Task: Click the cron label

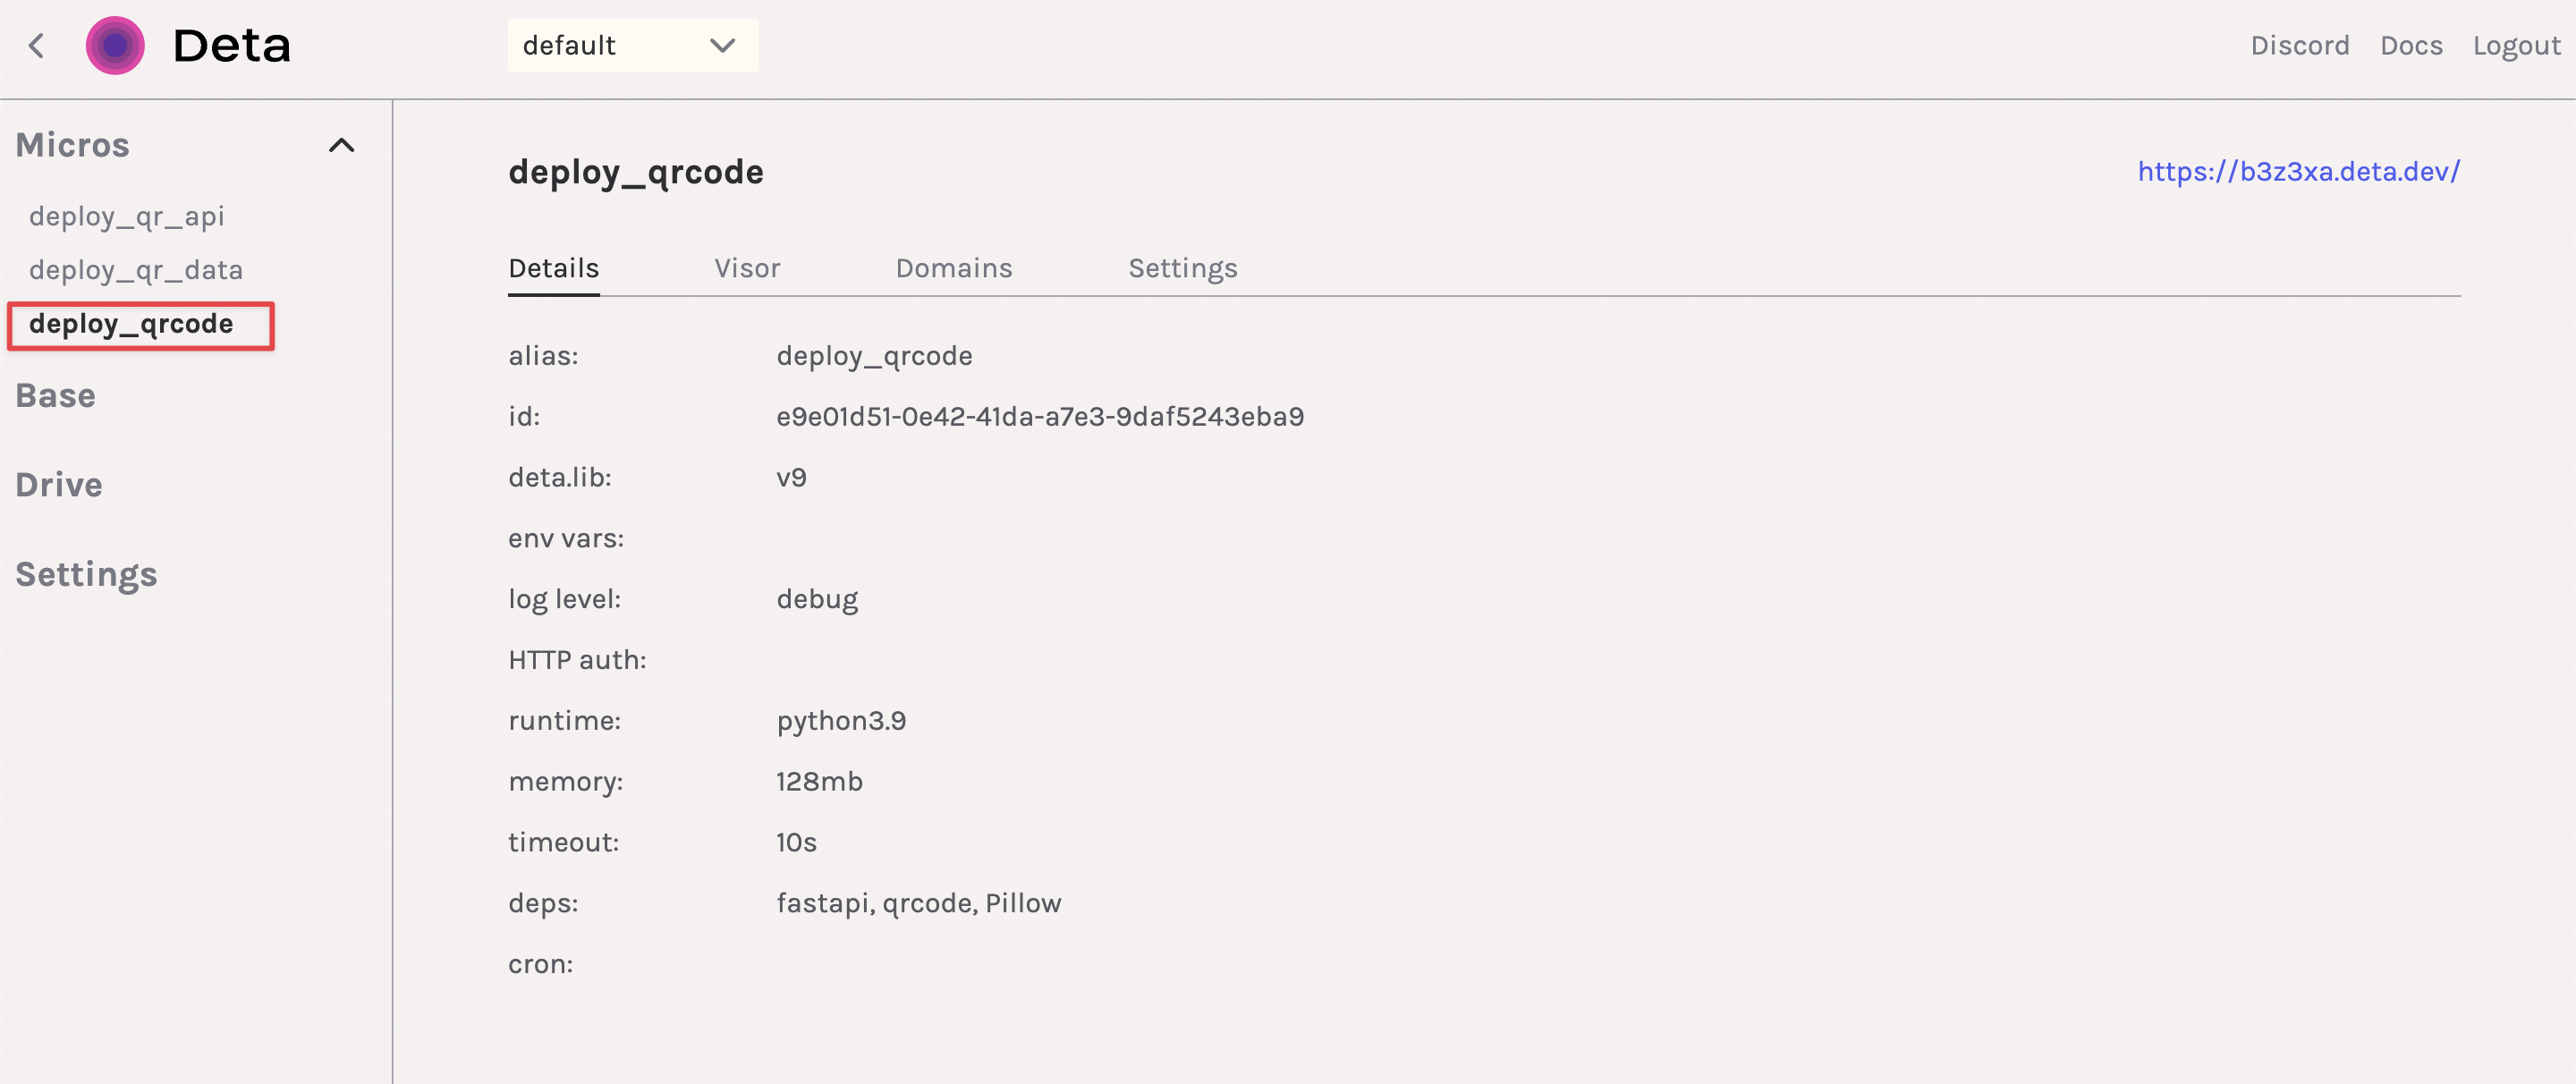Action: click(x=540, y=965)
